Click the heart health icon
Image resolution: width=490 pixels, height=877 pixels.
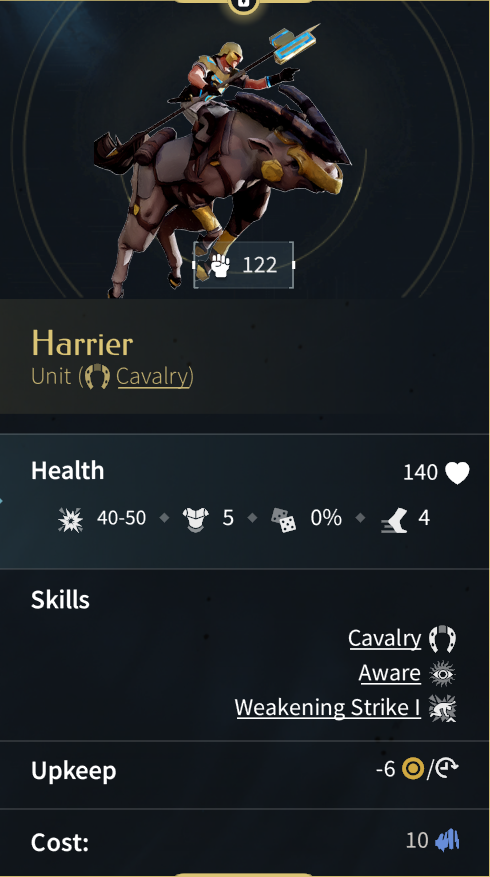click(457, 473)
